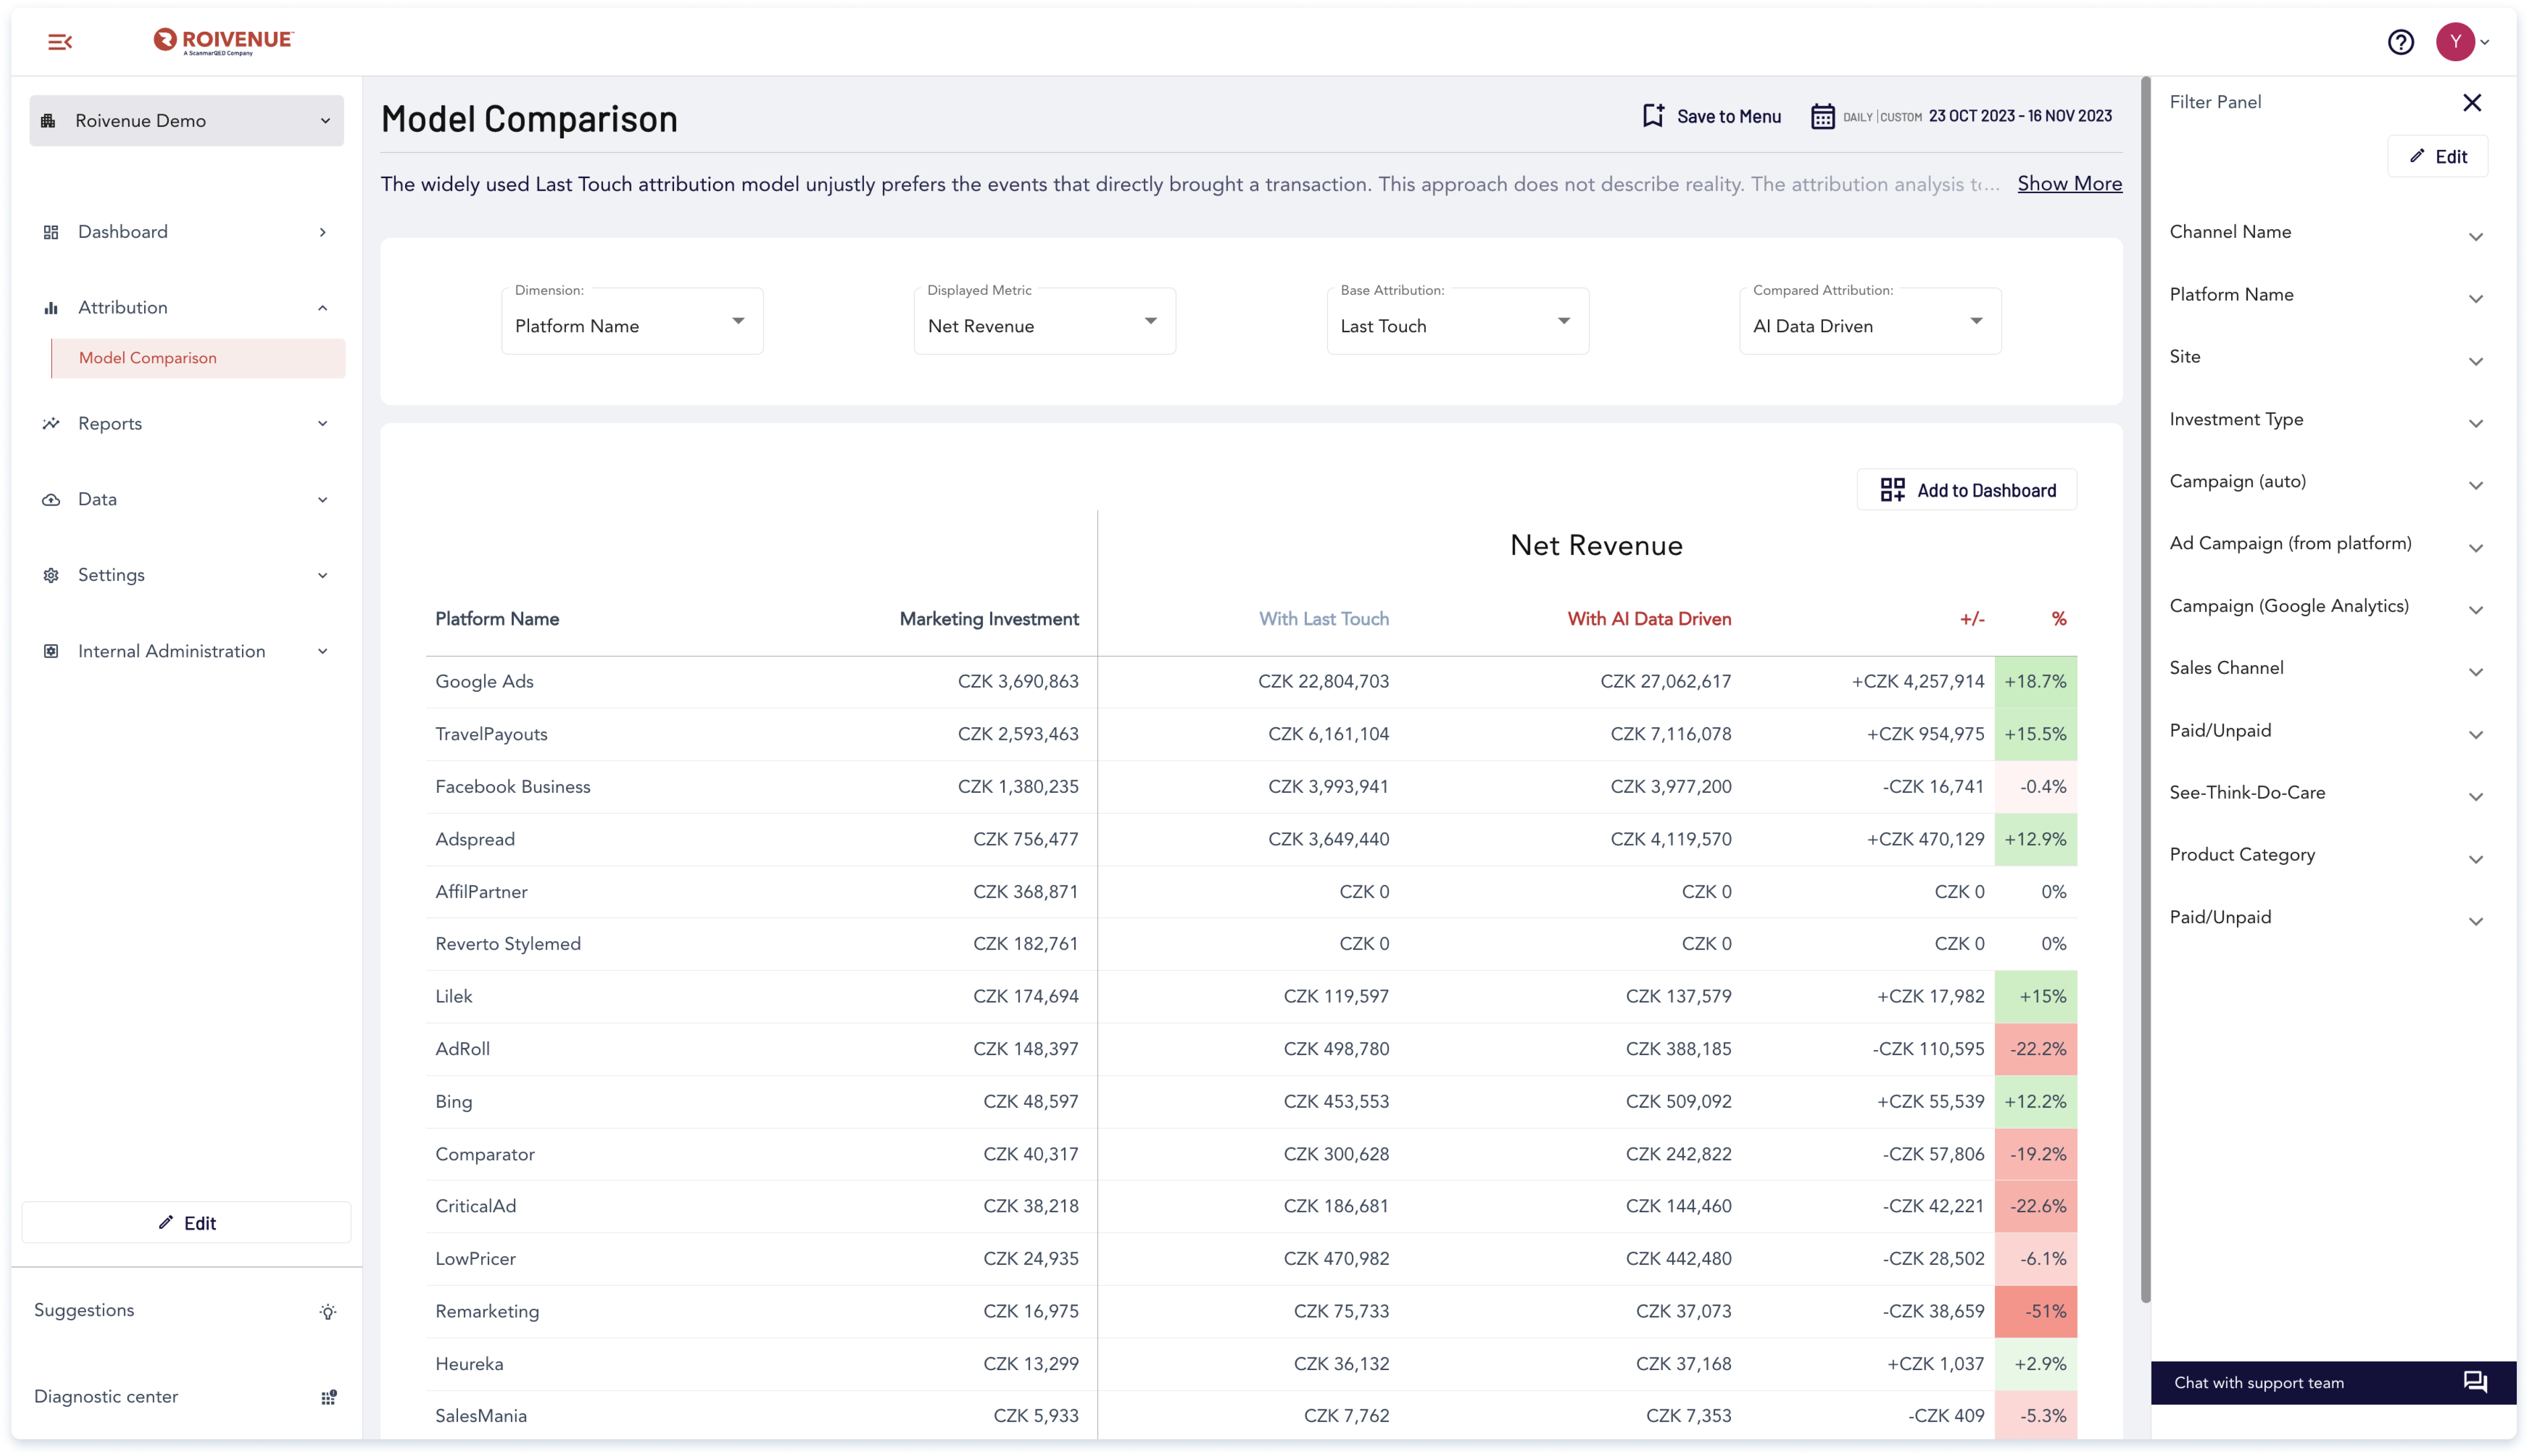Expand the Reports sidebar menu

pyautogui.click(x=186, y=424)
